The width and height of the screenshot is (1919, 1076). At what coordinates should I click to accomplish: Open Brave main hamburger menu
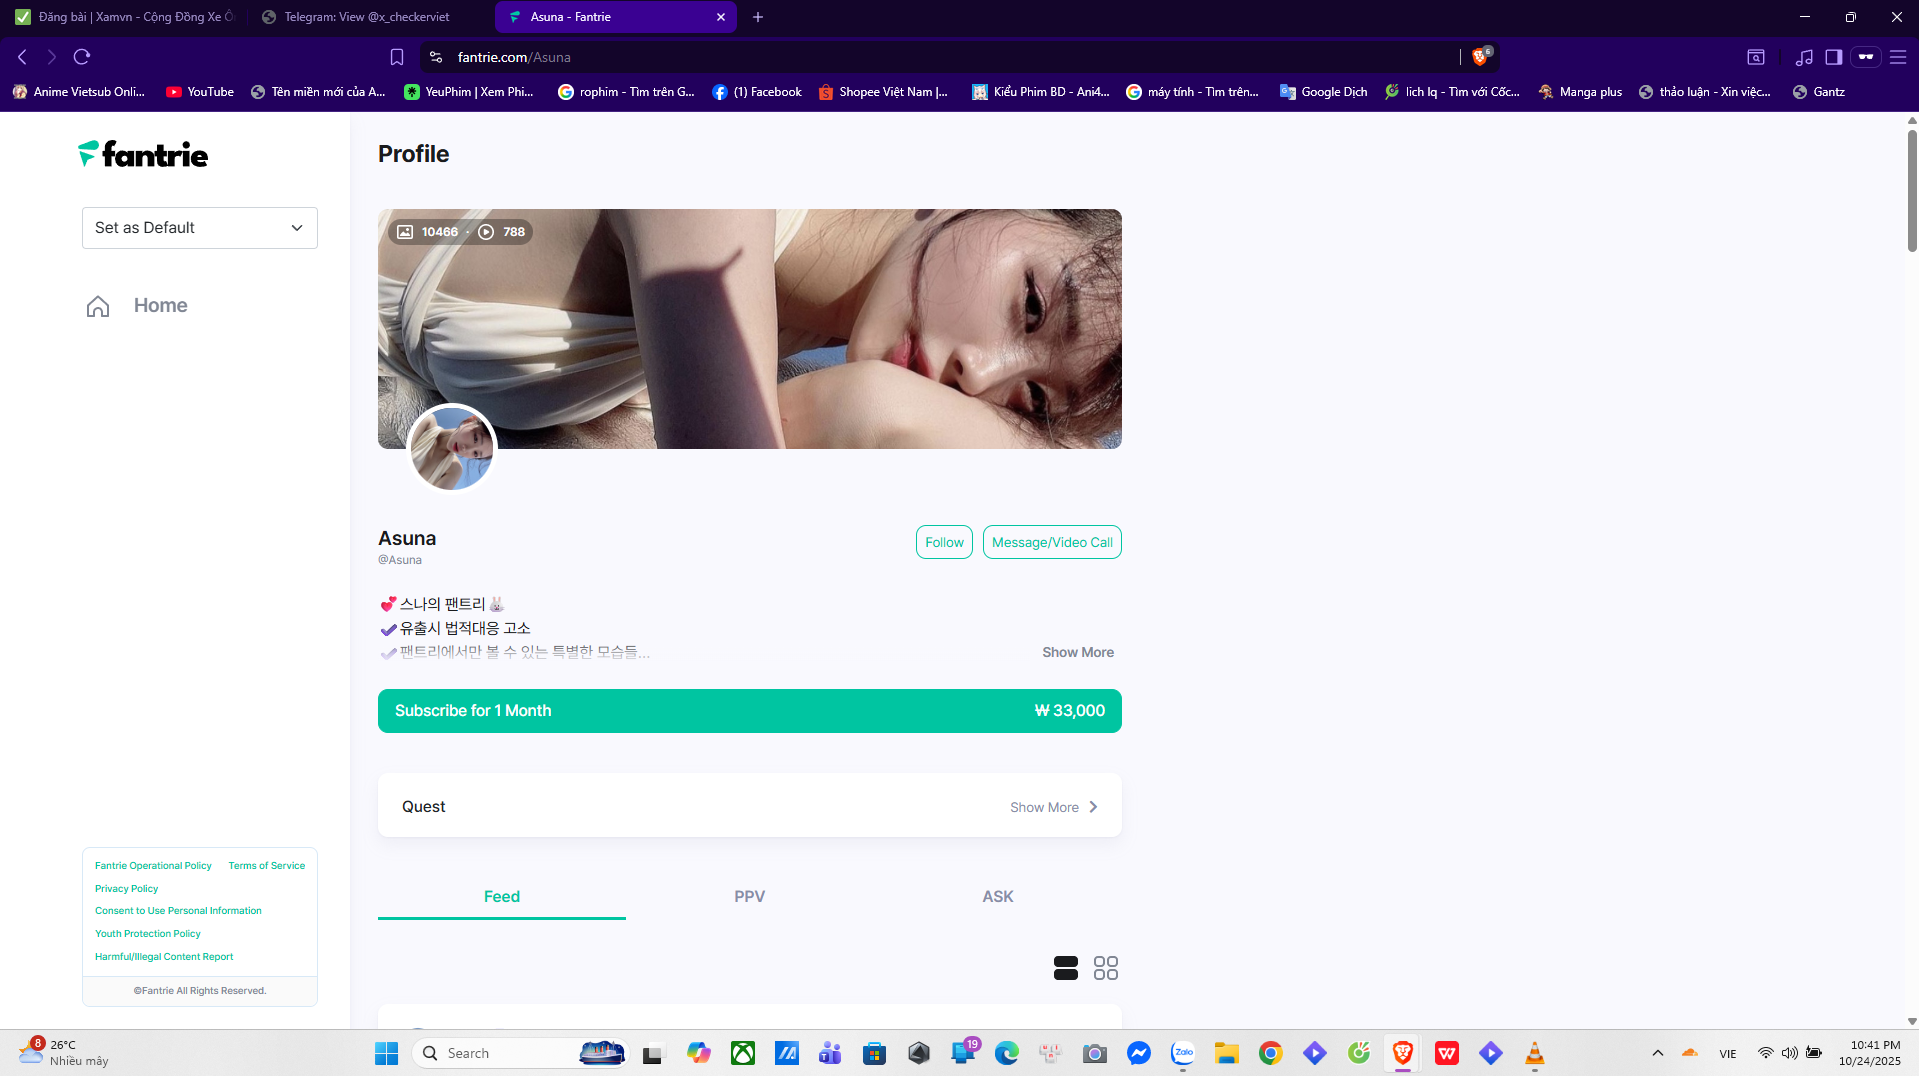[1897, 57]
